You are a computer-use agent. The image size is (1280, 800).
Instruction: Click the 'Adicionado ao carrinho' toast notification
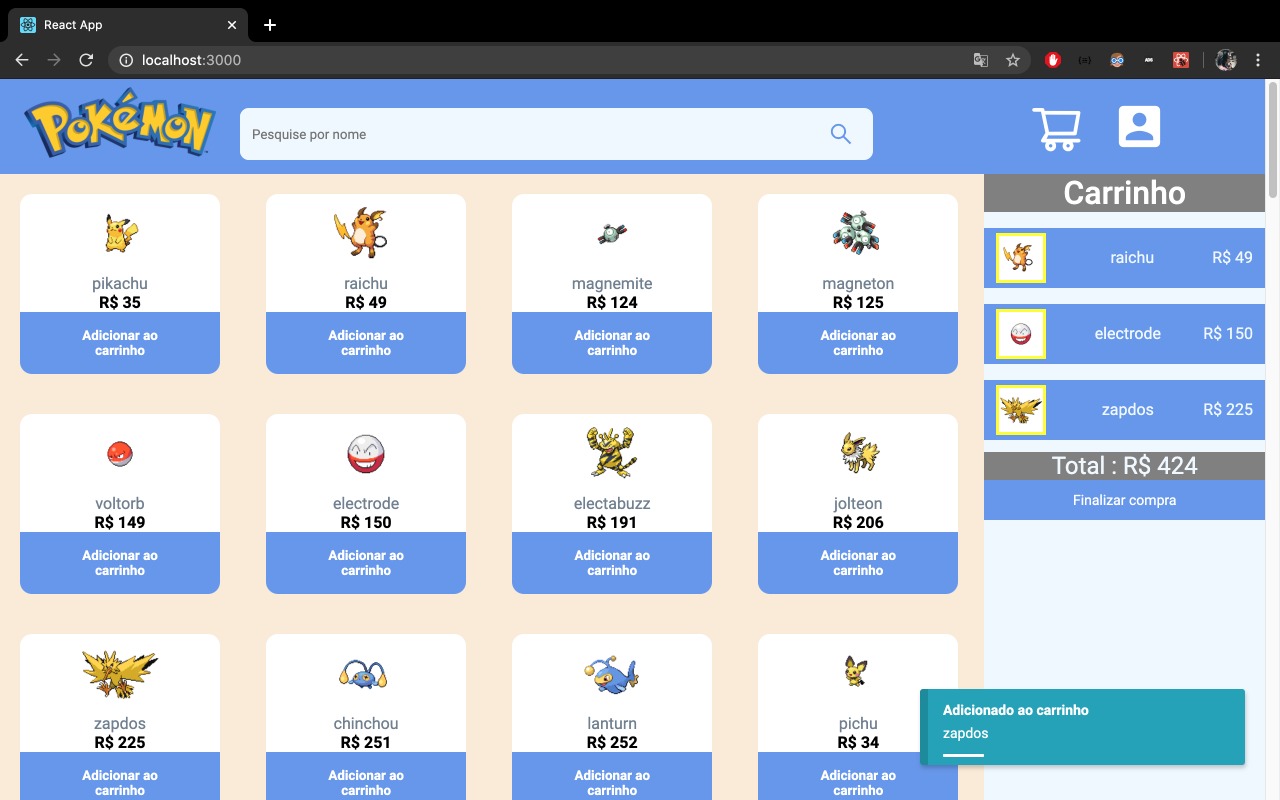[x=1082, y=727]
